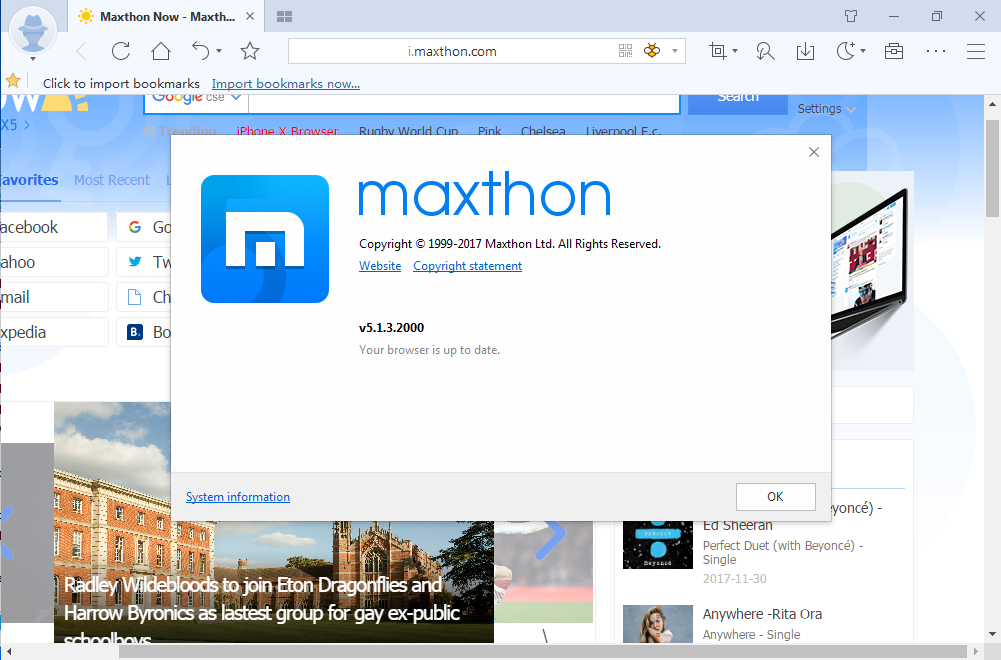Open snap tool options dropdown arrow
This screenshot has height=660, width=1001.
coord(735,51)
